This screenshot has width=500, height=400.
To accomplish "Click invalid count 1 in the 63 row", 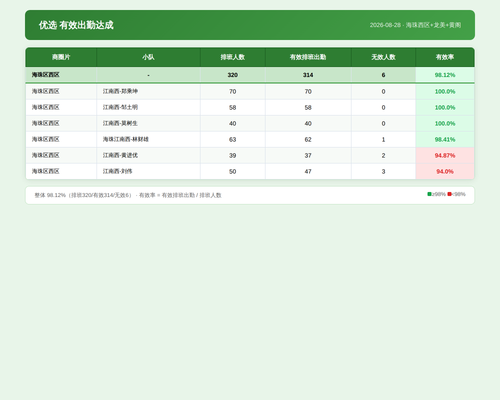I will coord(383,139).
